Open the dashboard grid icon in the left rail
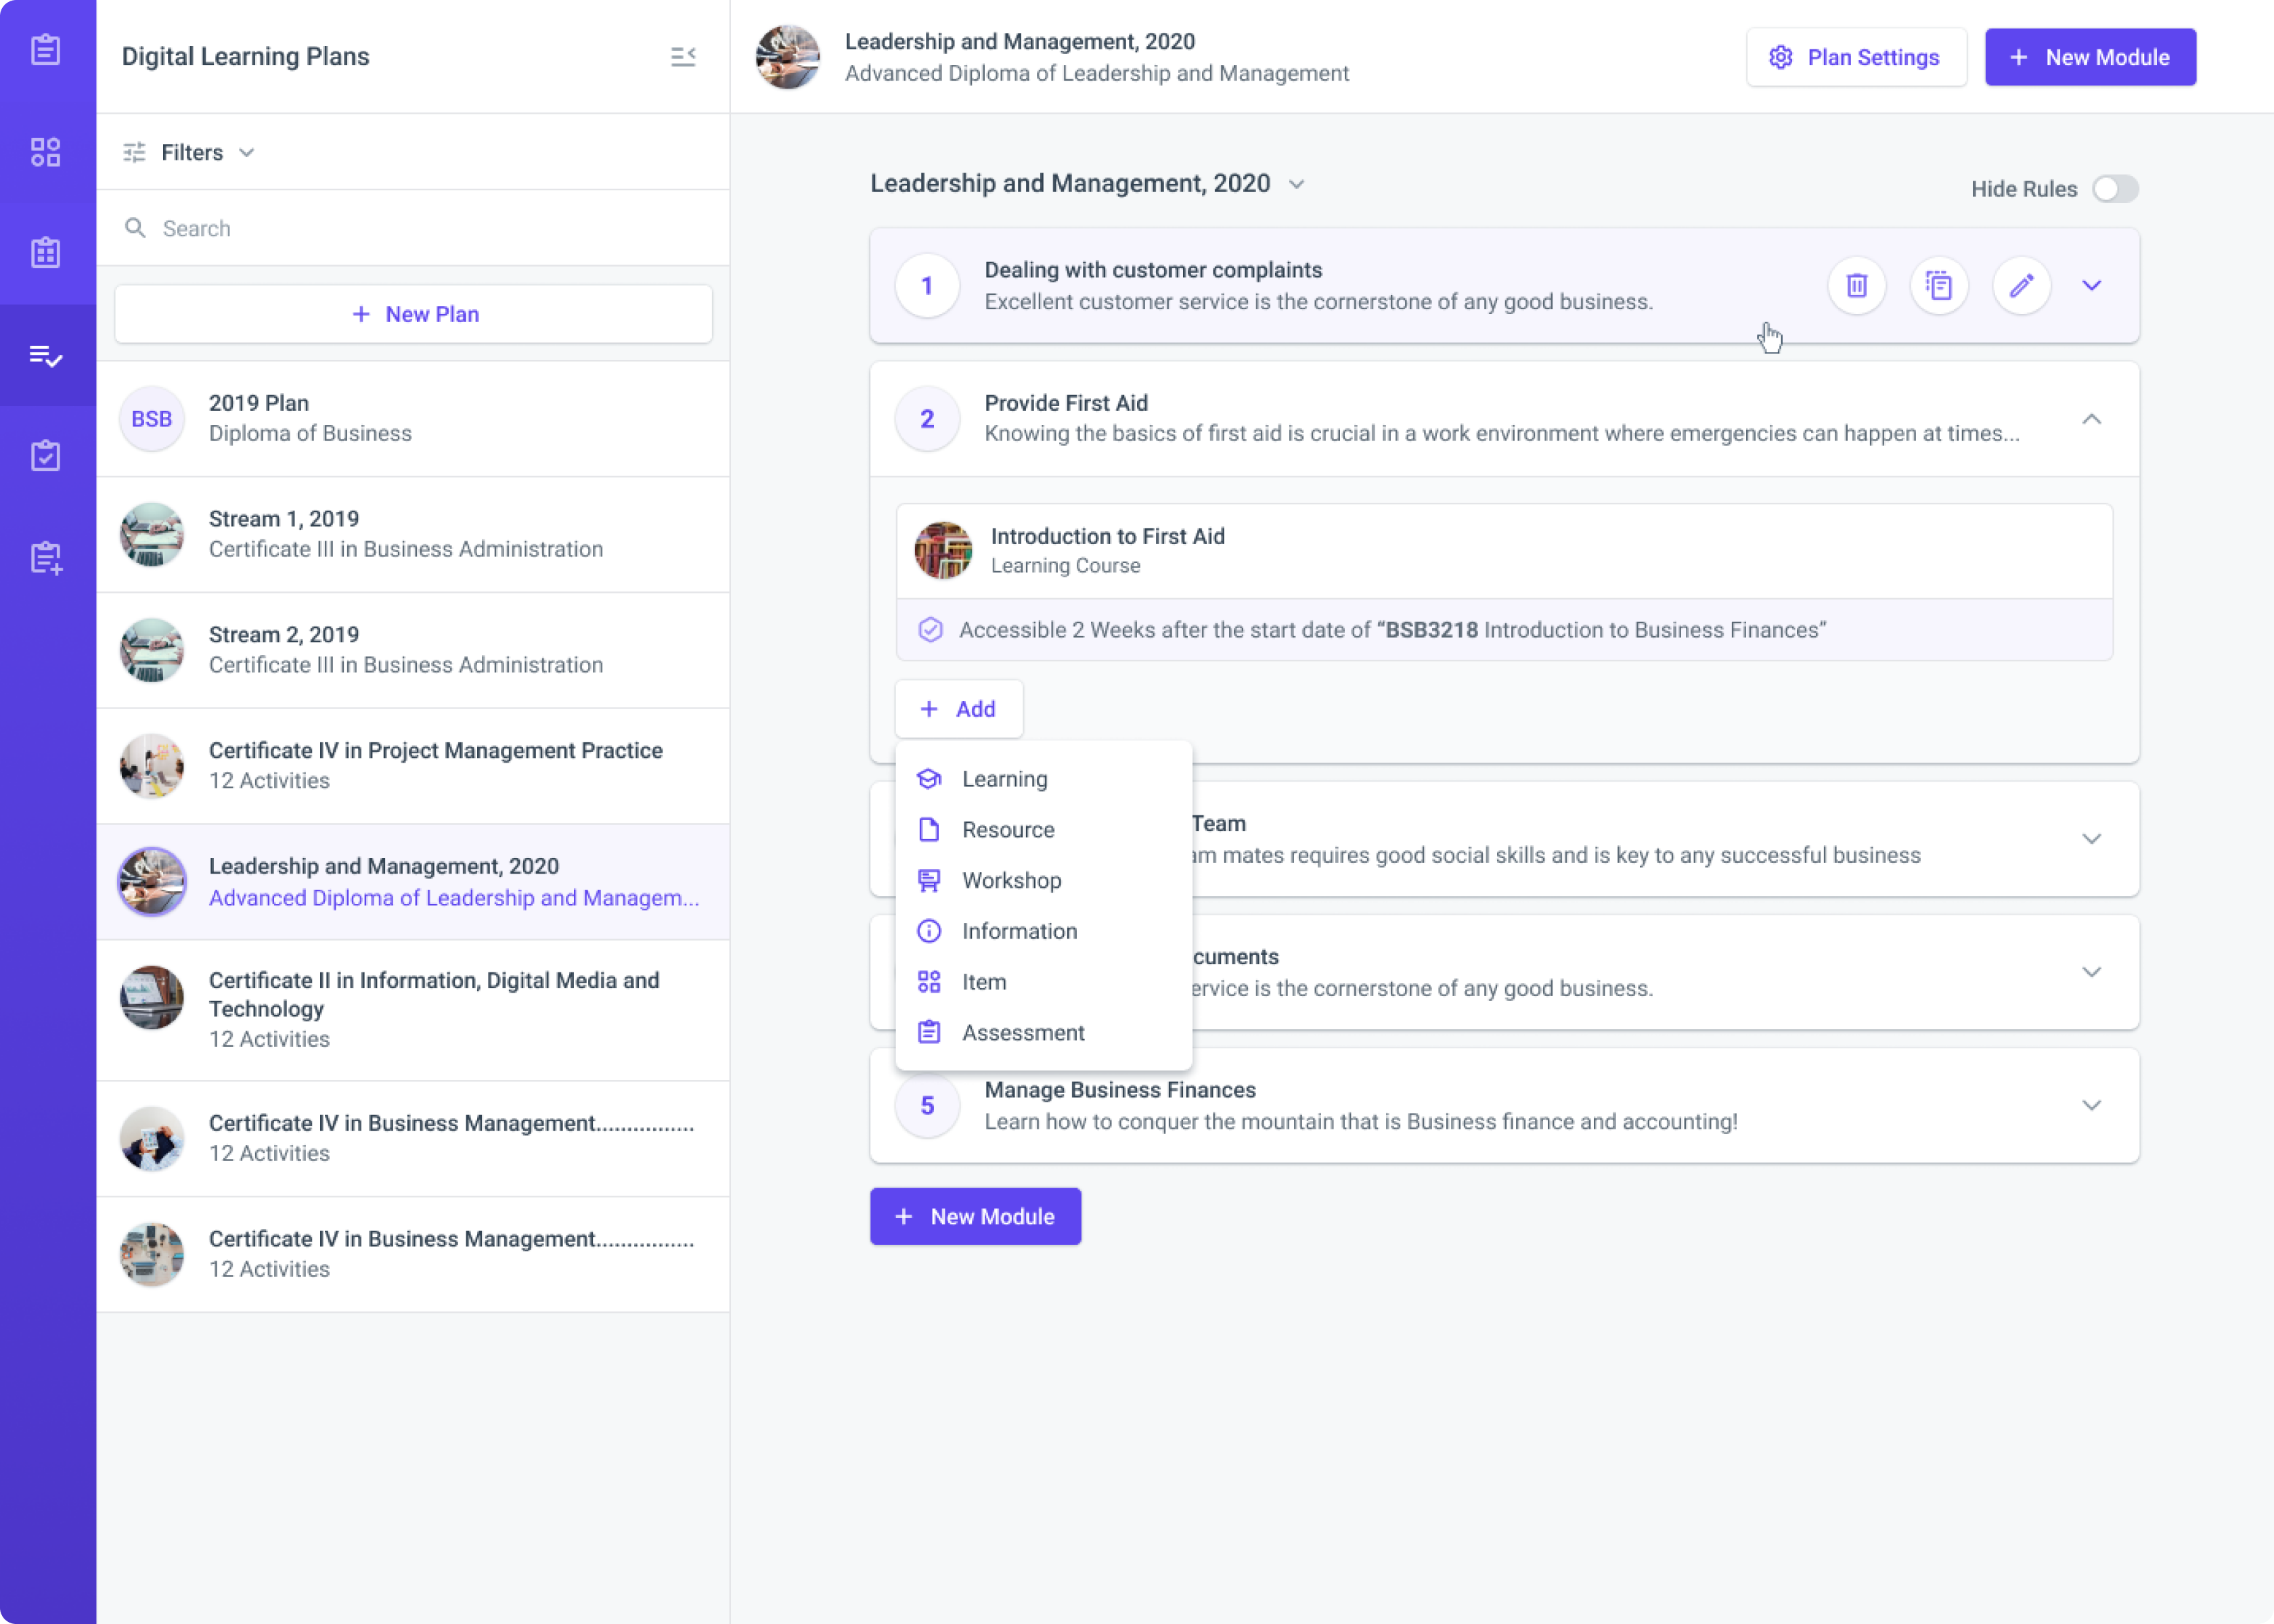 click(x=46, y=152)
